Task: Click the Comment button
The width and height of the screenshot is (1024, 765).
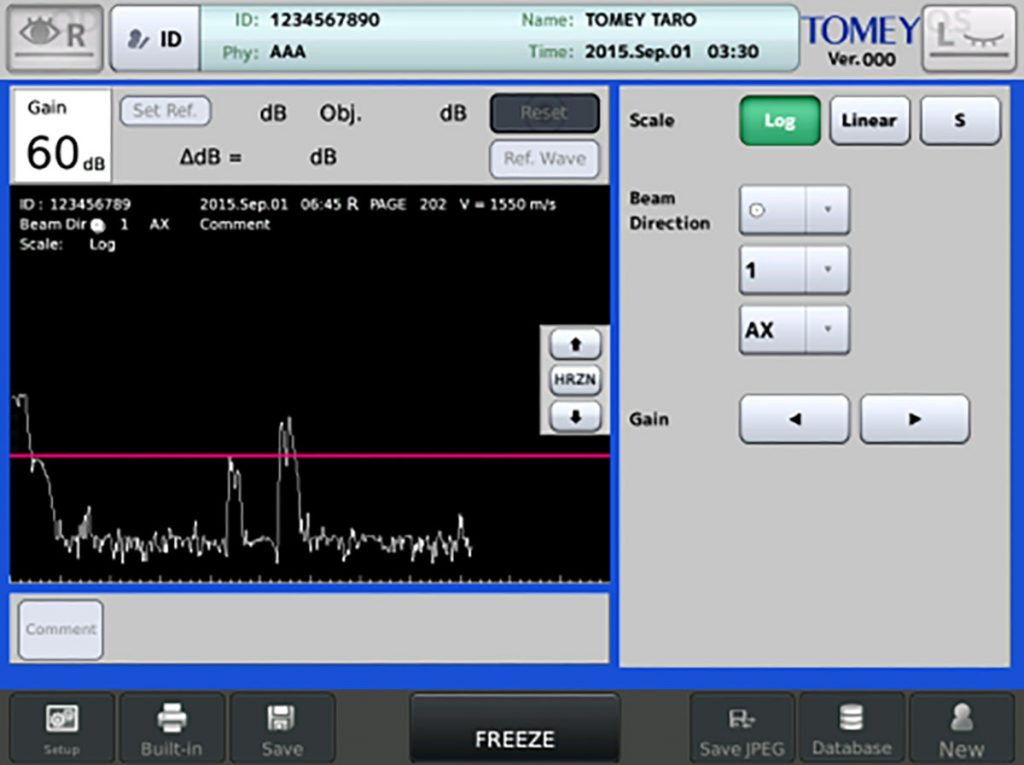Action: [x=61, y=630]
